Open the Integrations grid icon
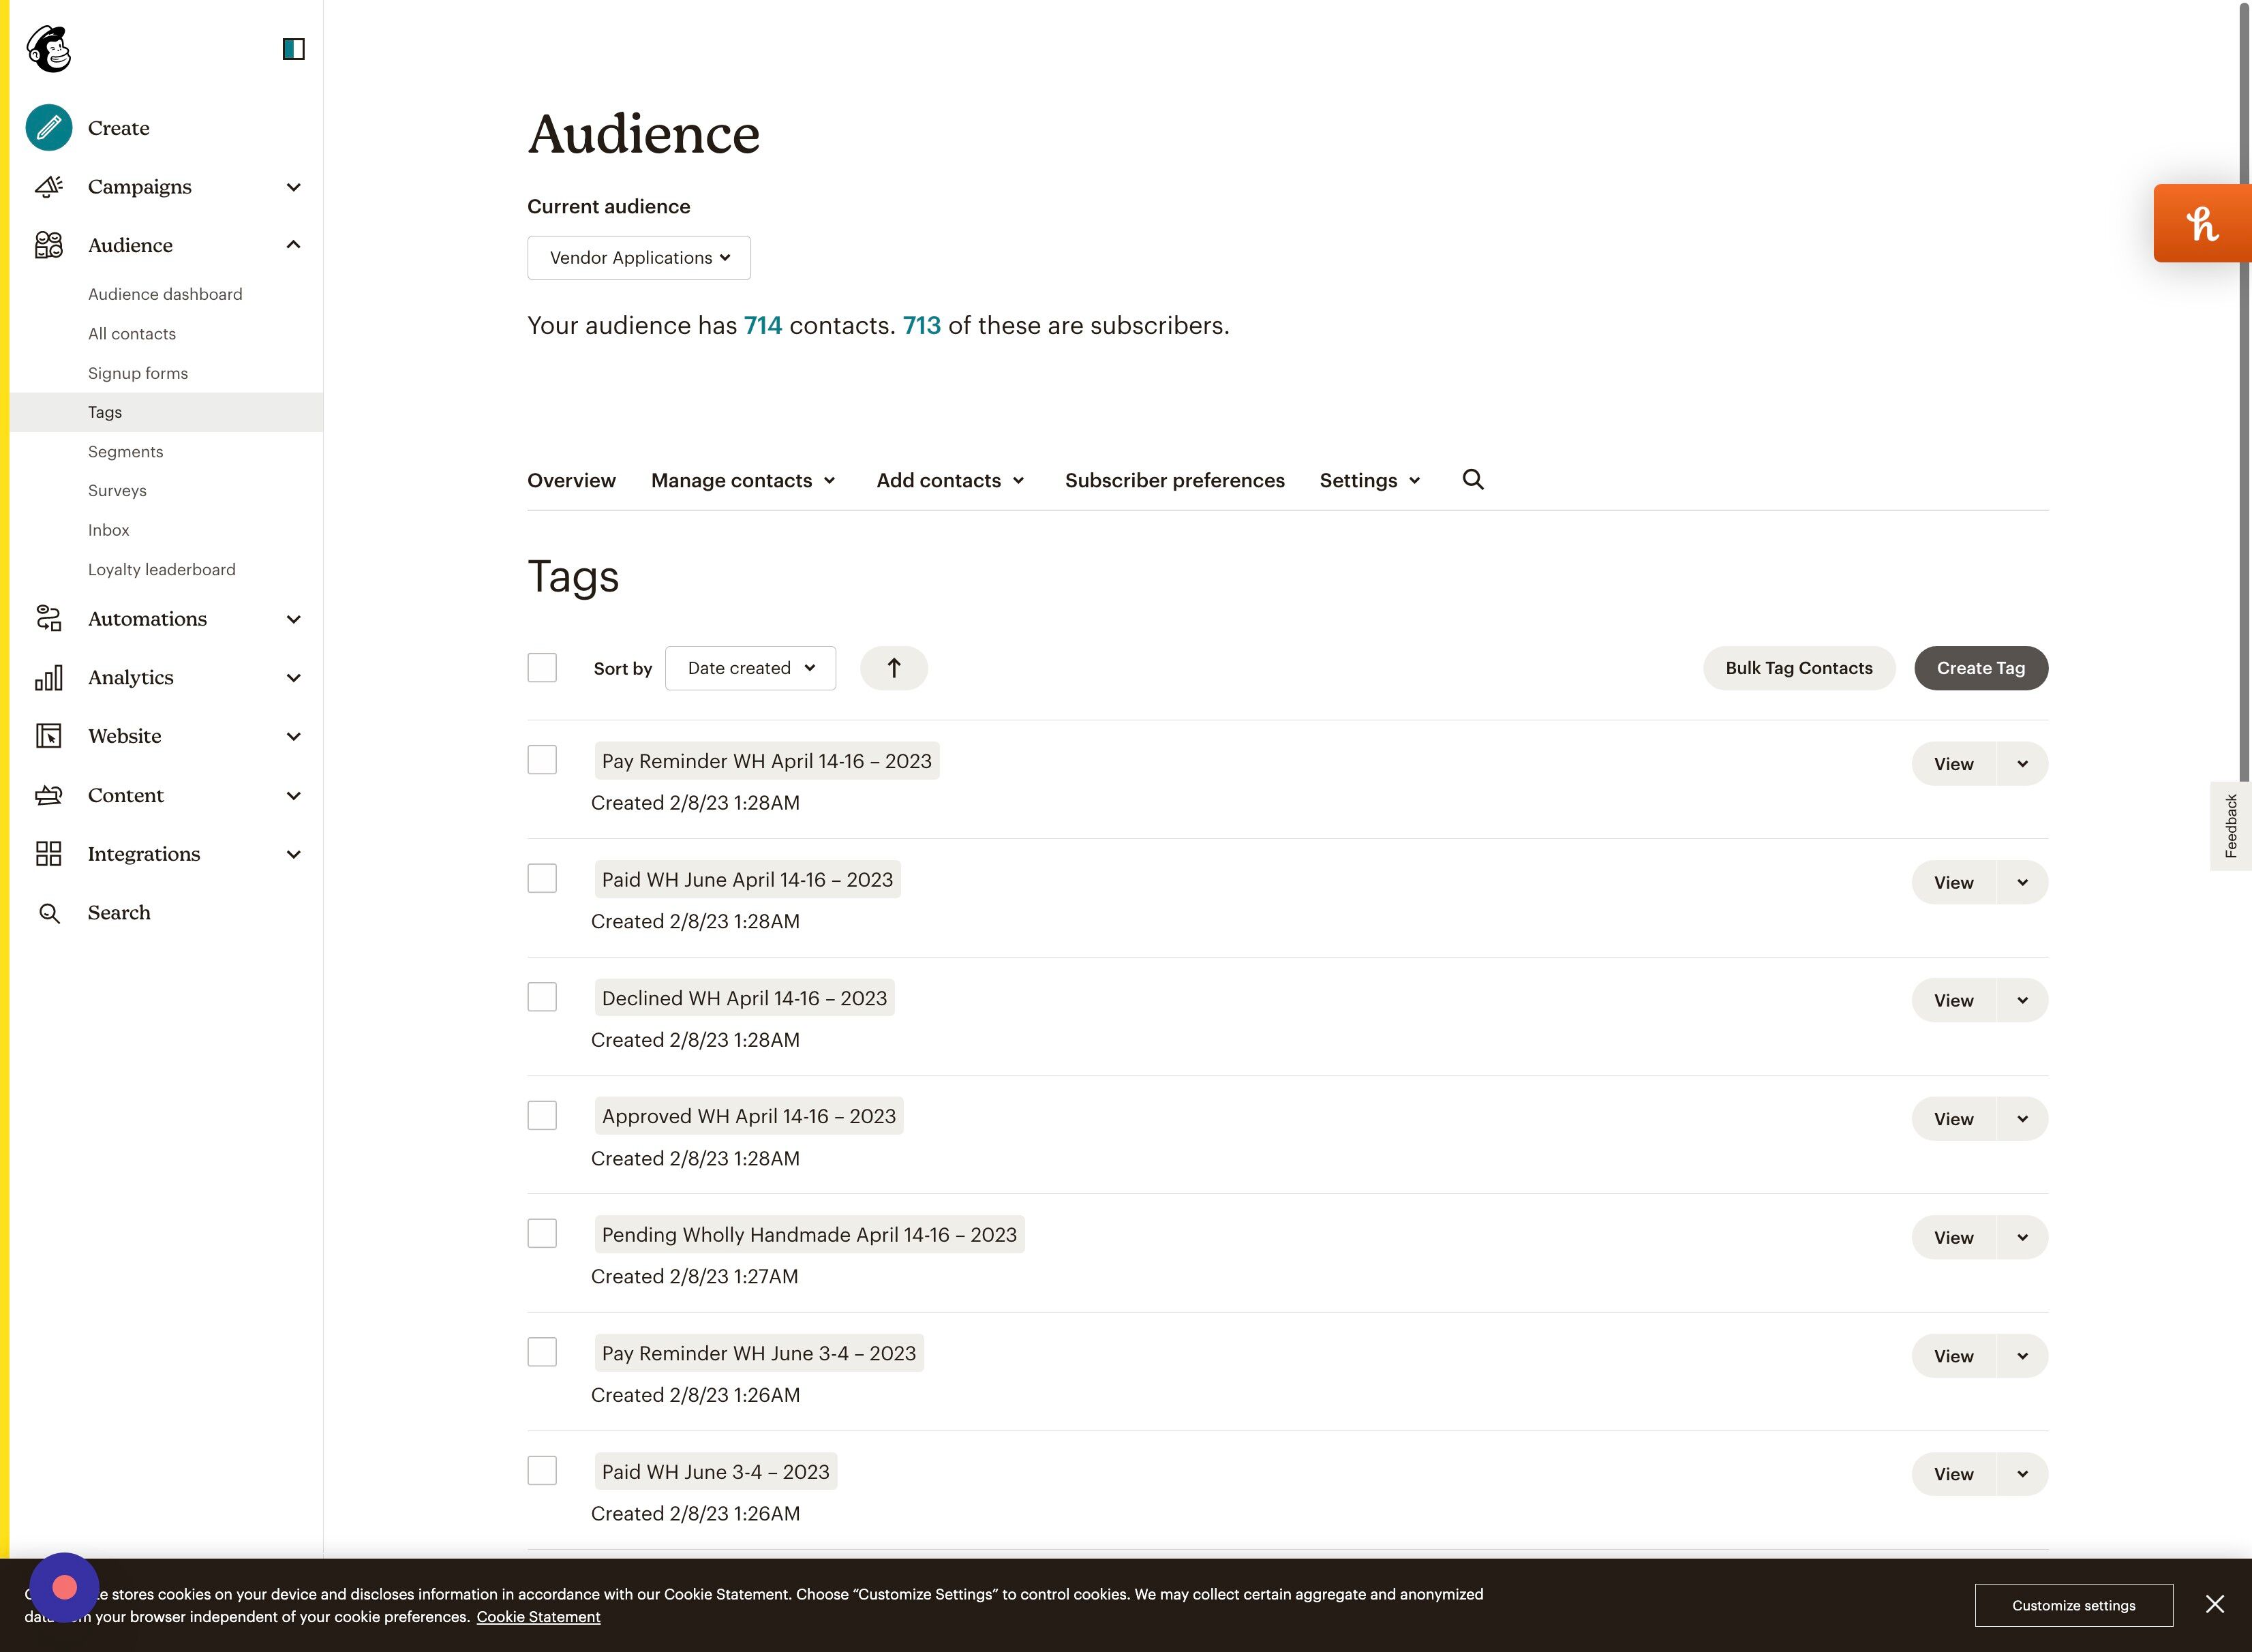 [48, 853]
